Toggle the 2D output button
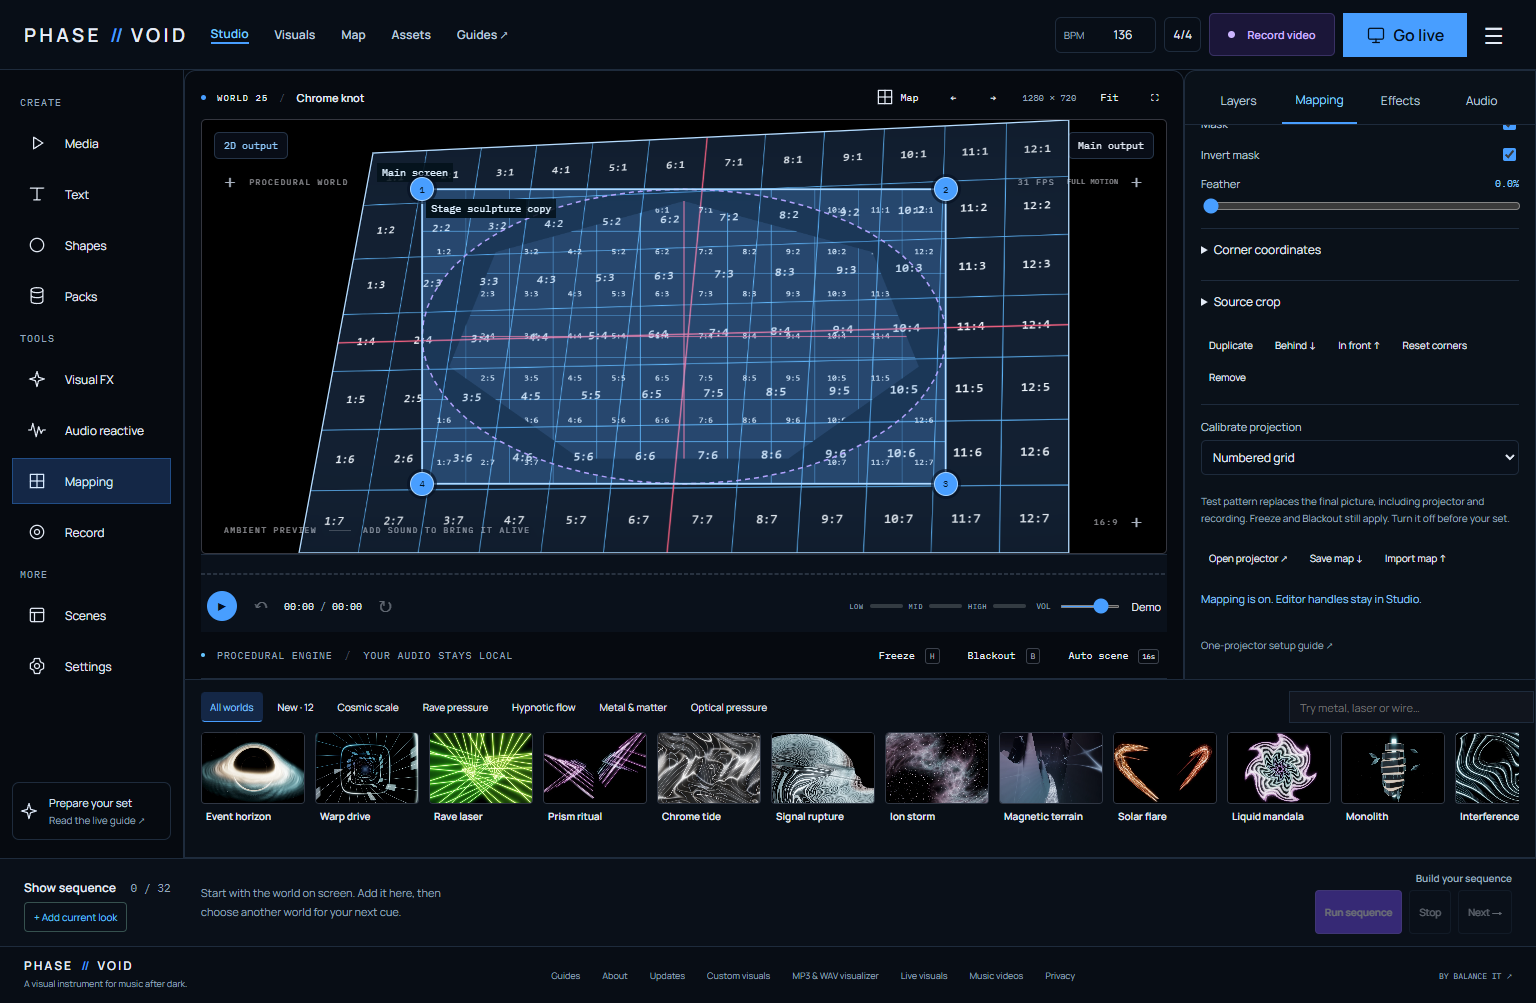 [251, 146]
